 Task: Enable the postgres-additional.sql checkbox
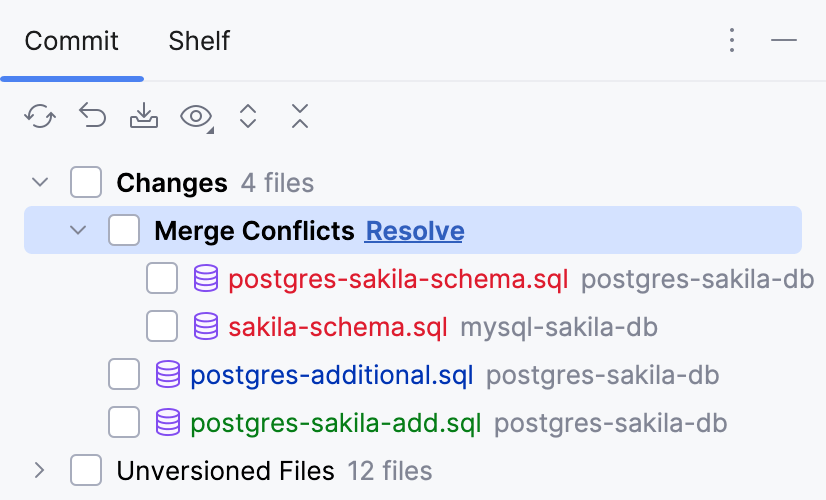[x=124, y=375]
